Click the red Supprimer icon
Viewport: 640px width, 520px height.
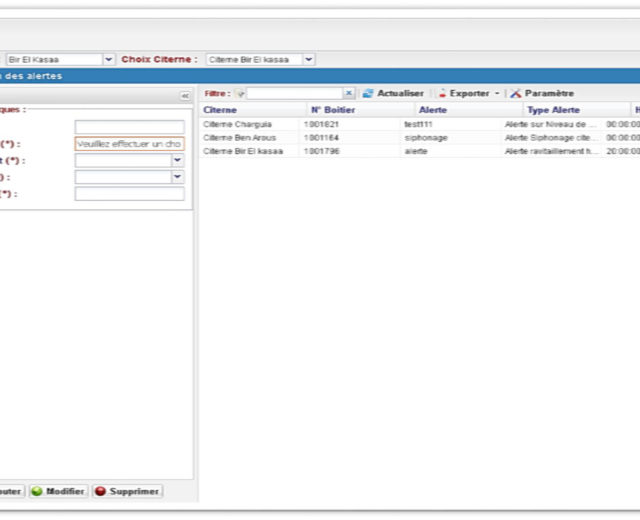[x=100, y=492]
